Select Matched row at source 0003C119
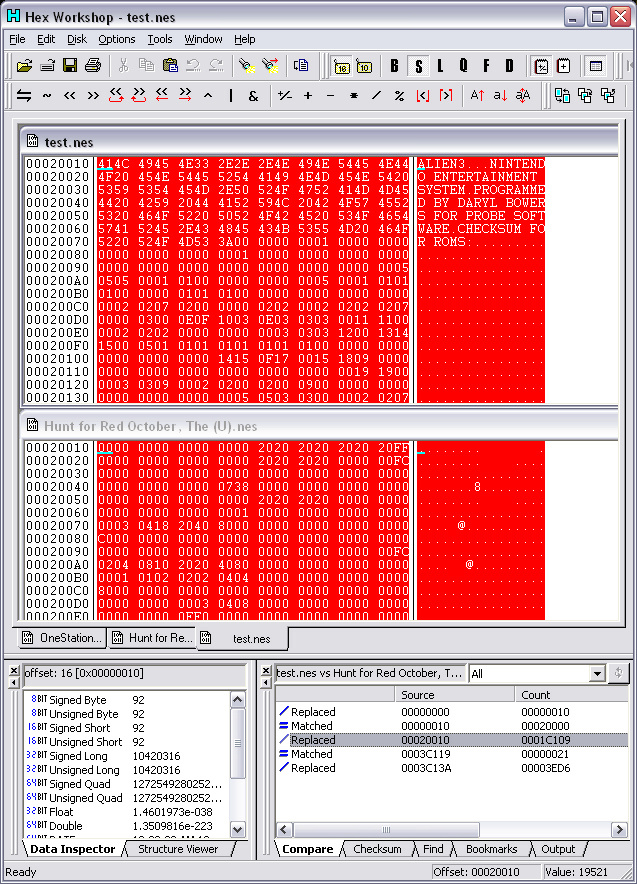The image size is (637, 884). pyautogui.click(x=452, y=754)
